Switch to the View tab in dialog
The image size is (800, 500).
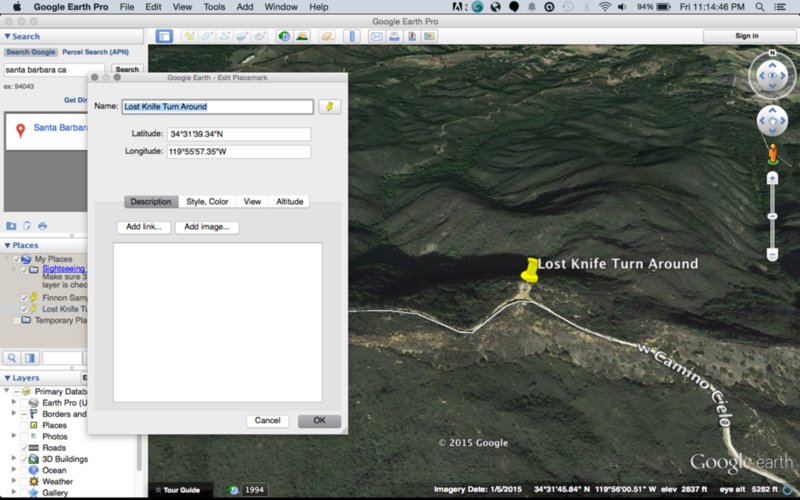click(252, 202)
